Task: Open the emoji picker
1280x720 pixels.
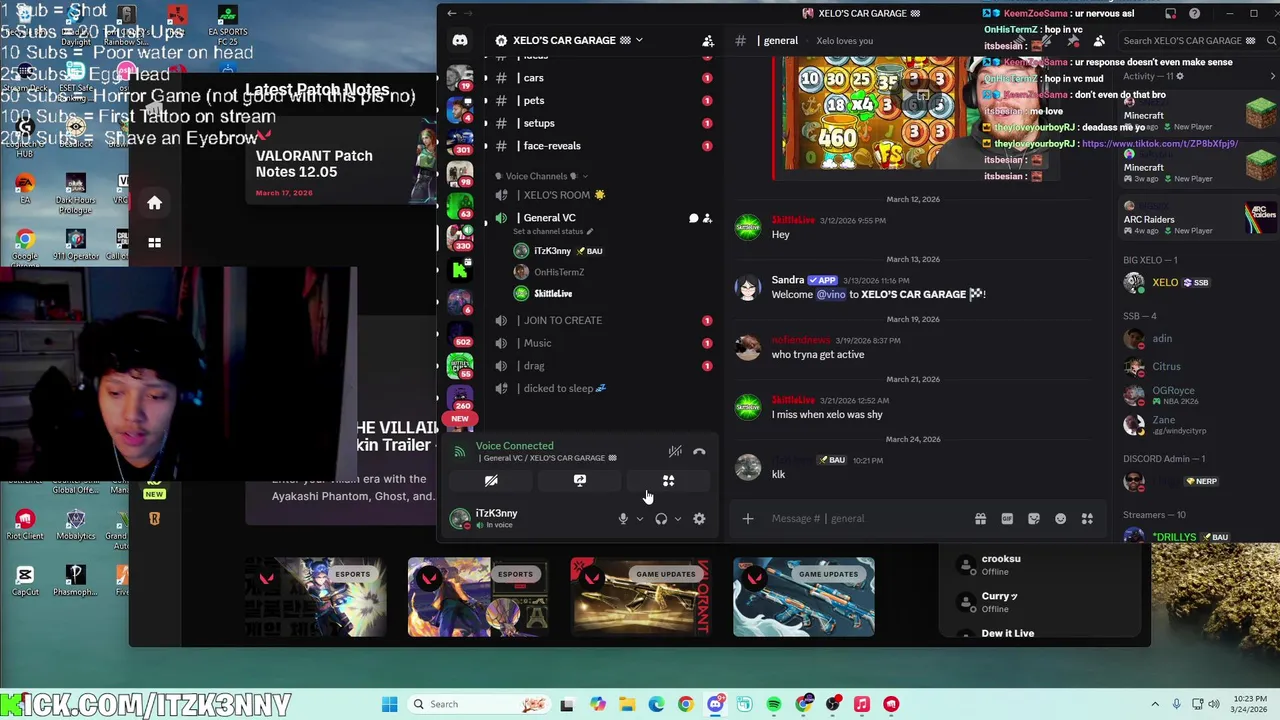Action: click(1060, 519)
